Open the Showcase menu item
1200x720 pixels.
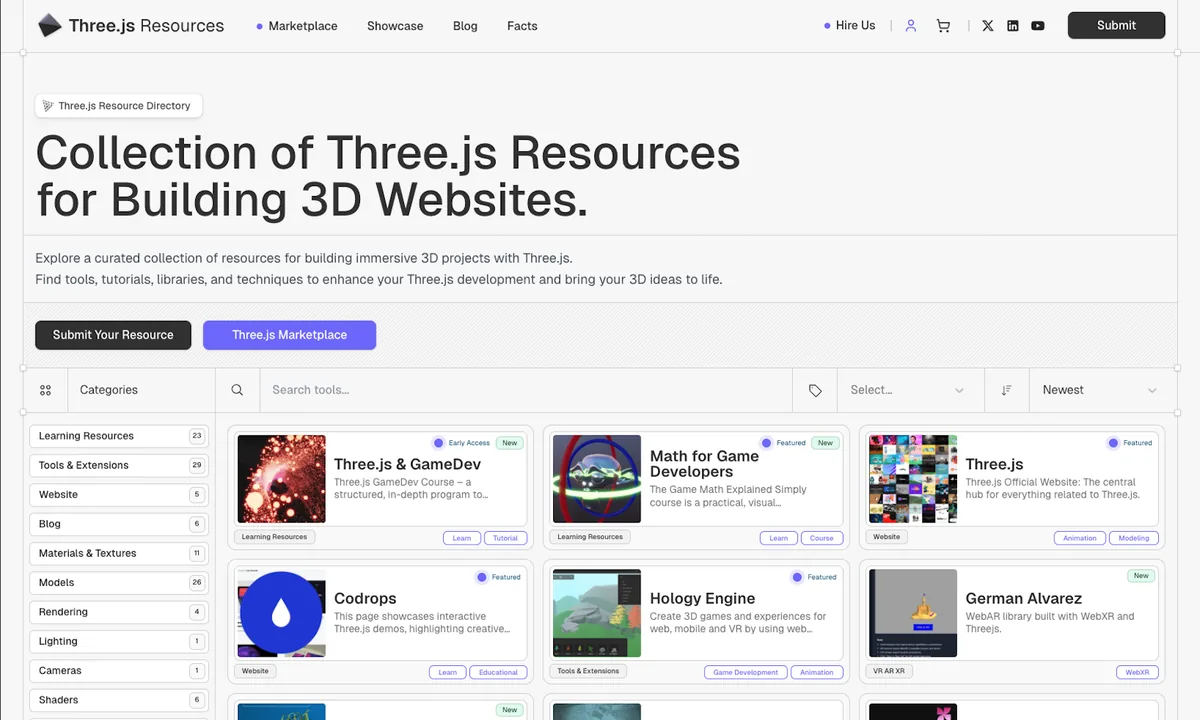point(395,26)
